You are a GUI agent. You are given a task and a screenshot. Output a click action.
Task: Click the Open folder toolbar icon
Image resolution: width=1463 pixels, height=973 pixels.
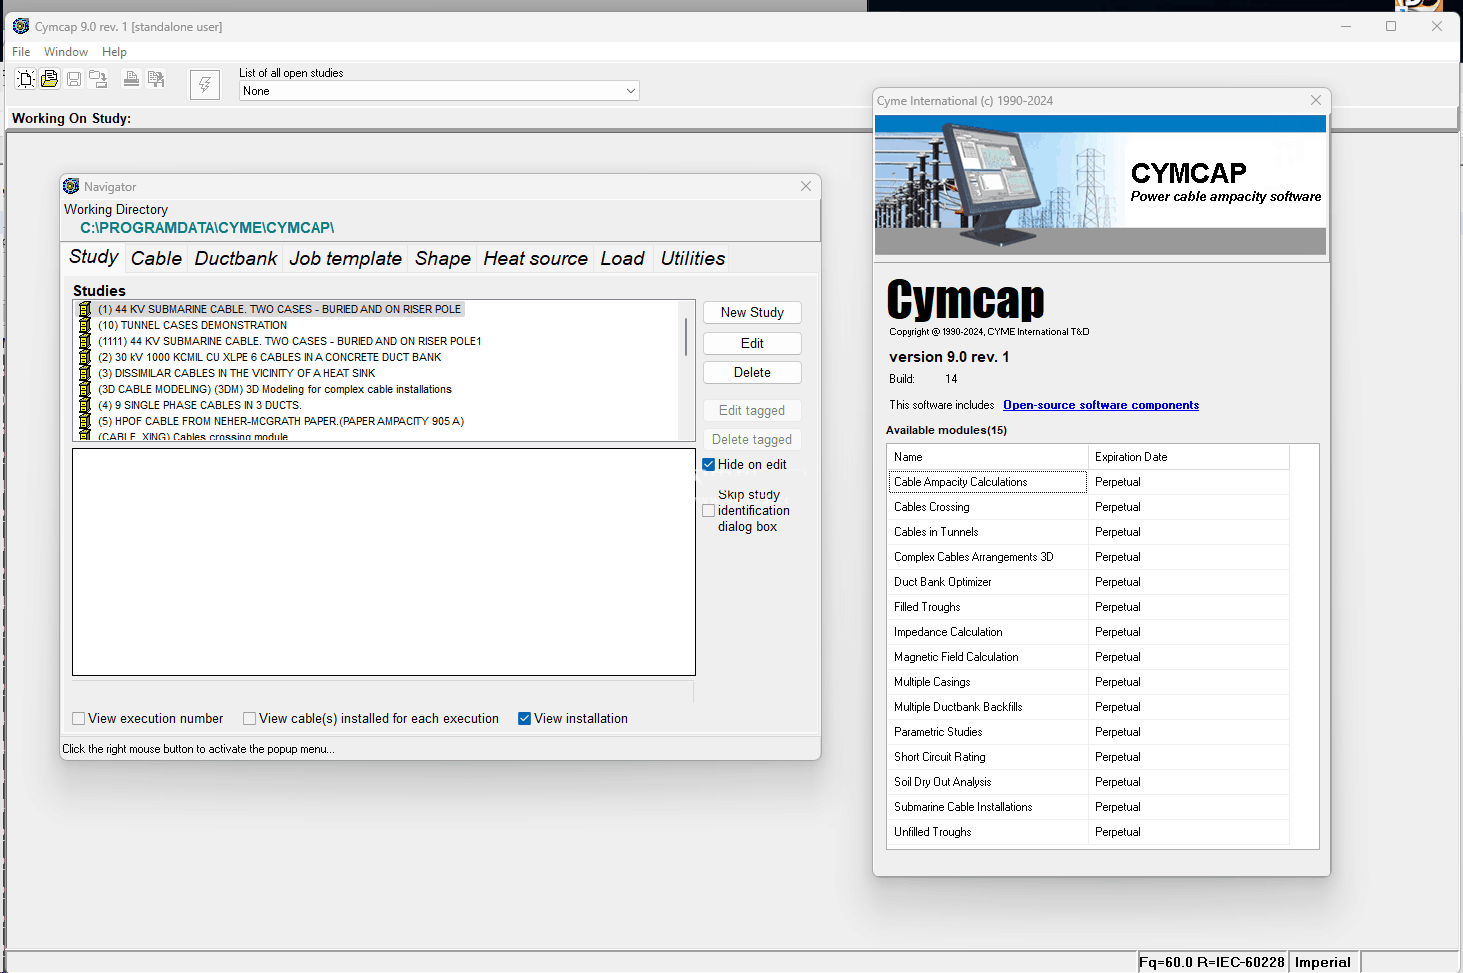click(49, 78)
